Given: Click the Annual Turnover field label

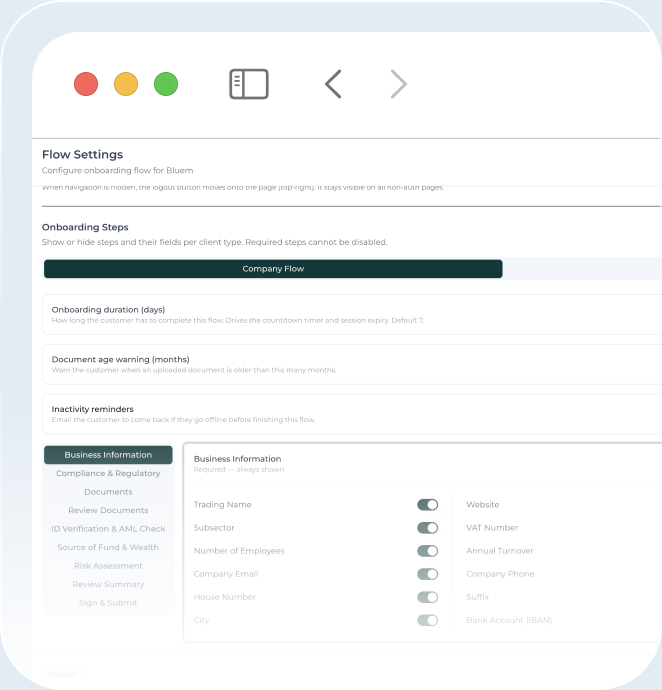Looking at the screenshot, I should 500,551.
